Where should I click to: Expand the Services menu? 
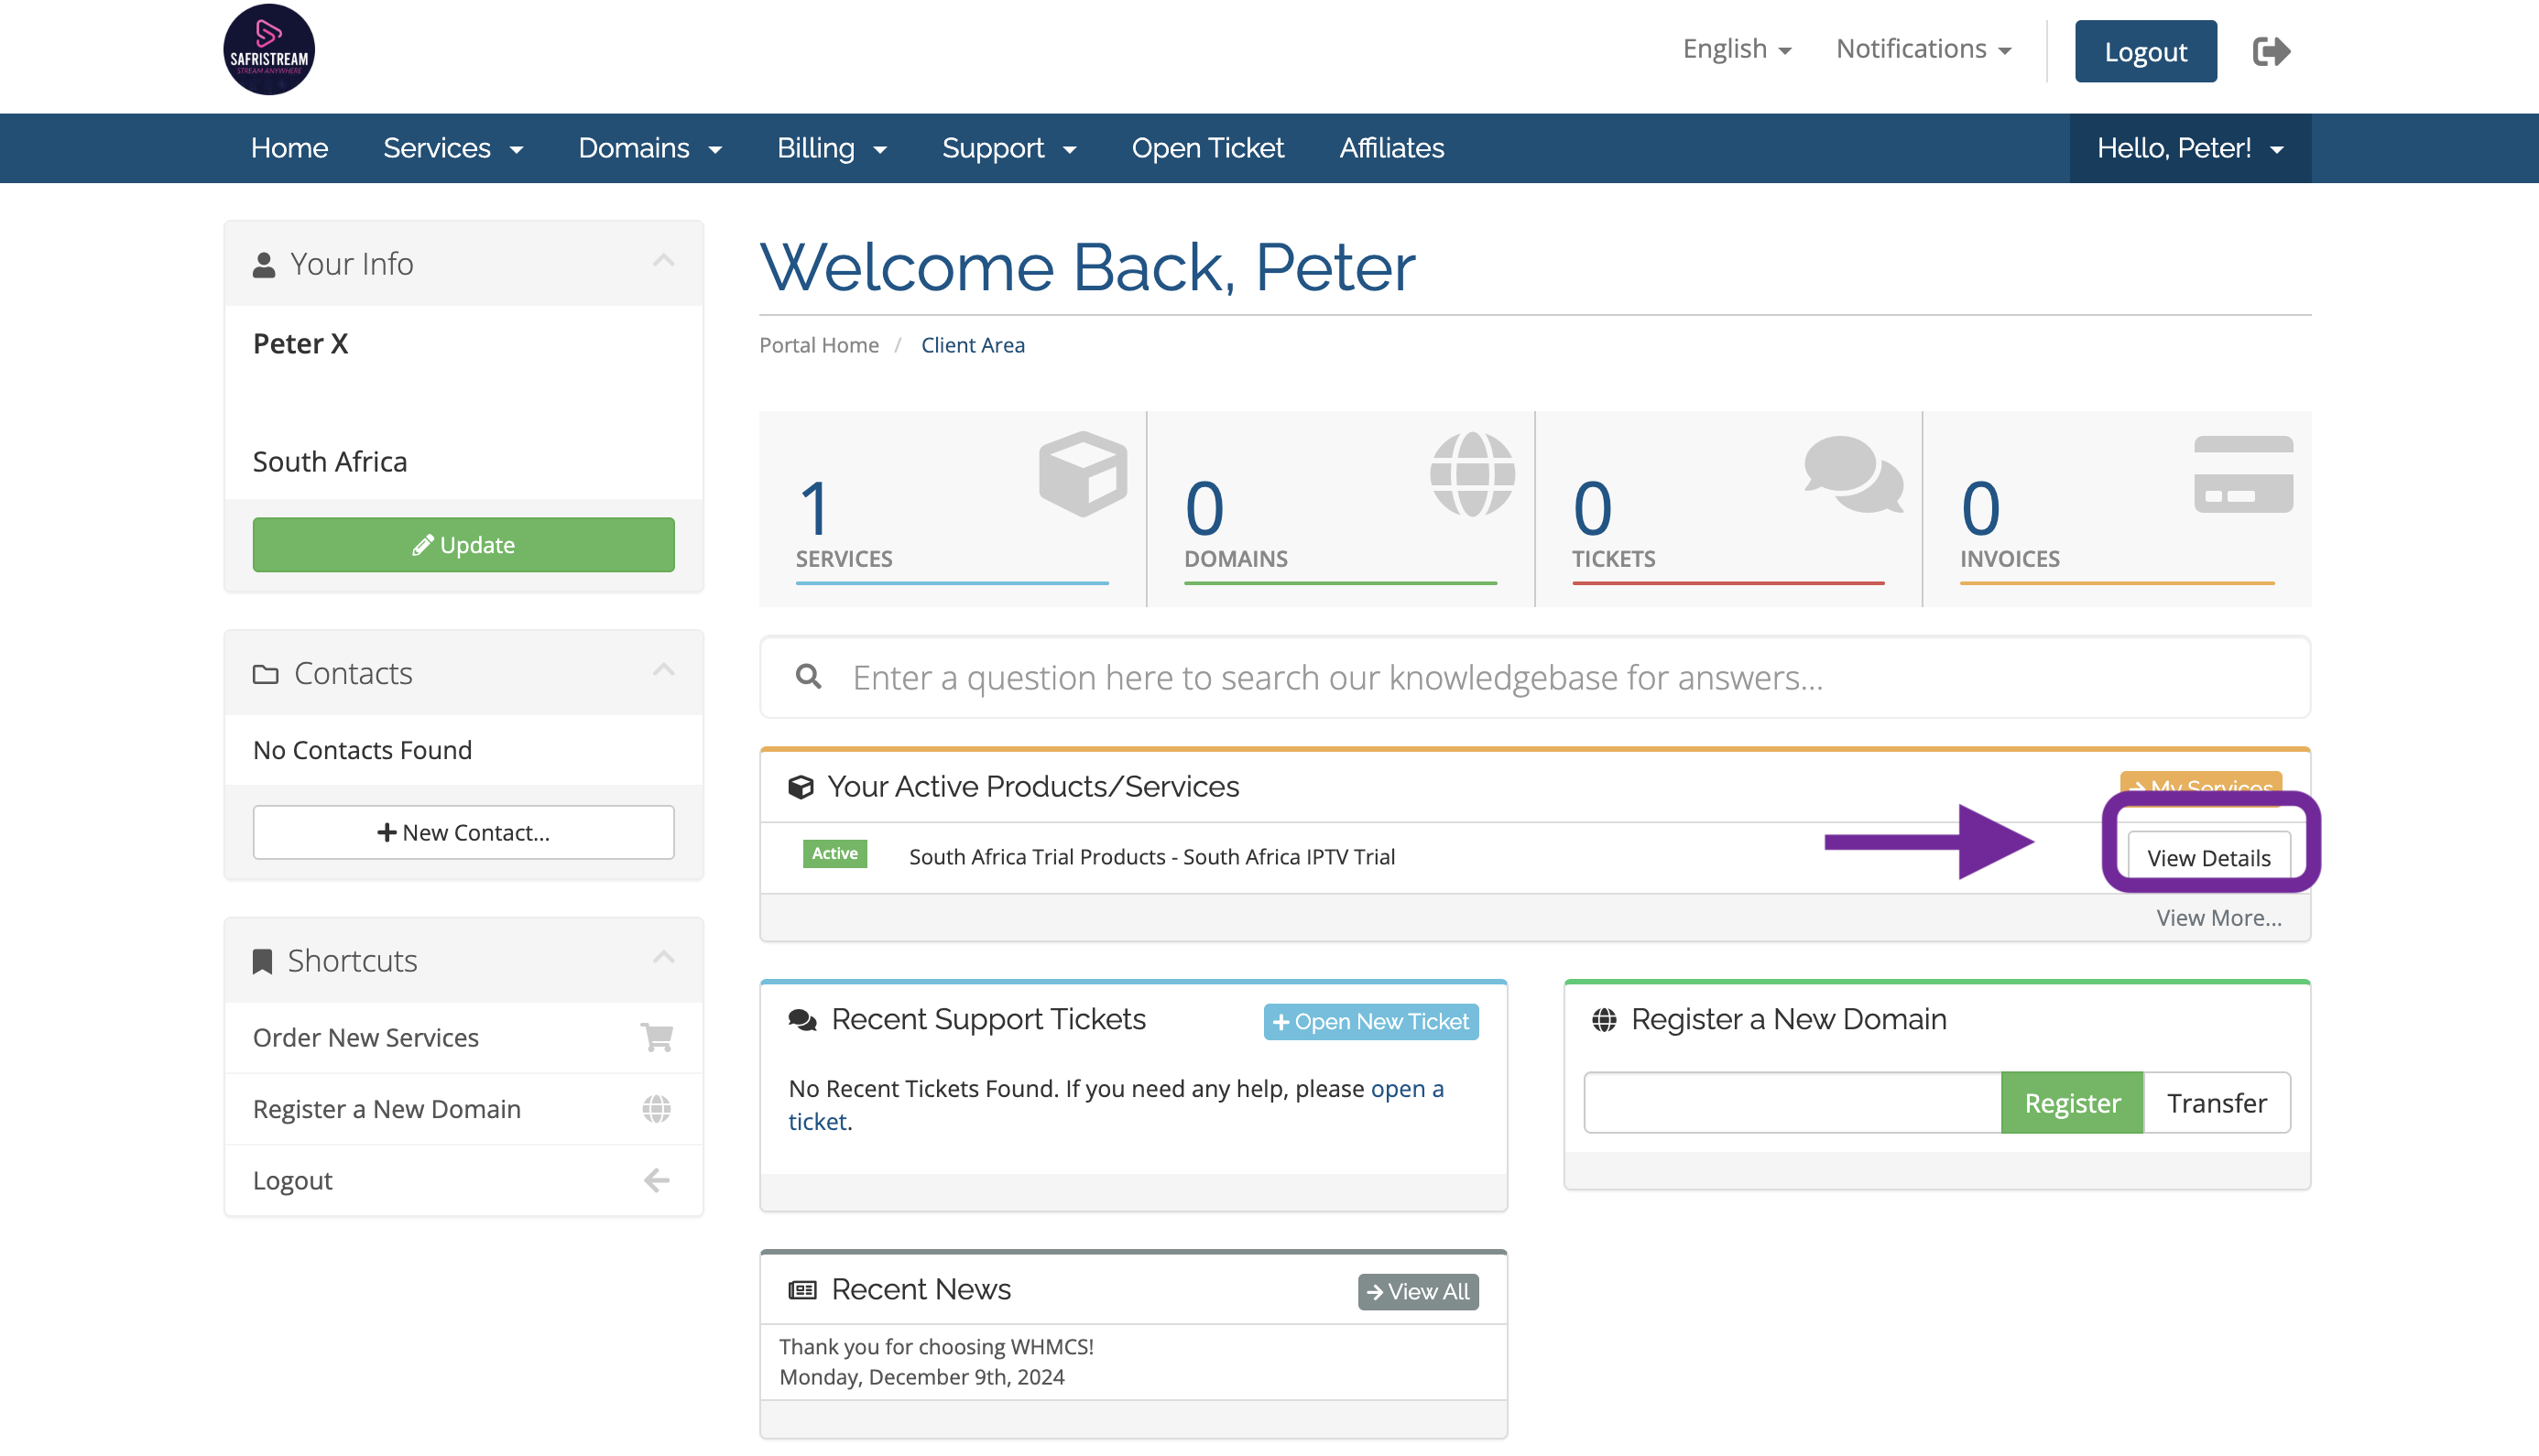[453, 148]
